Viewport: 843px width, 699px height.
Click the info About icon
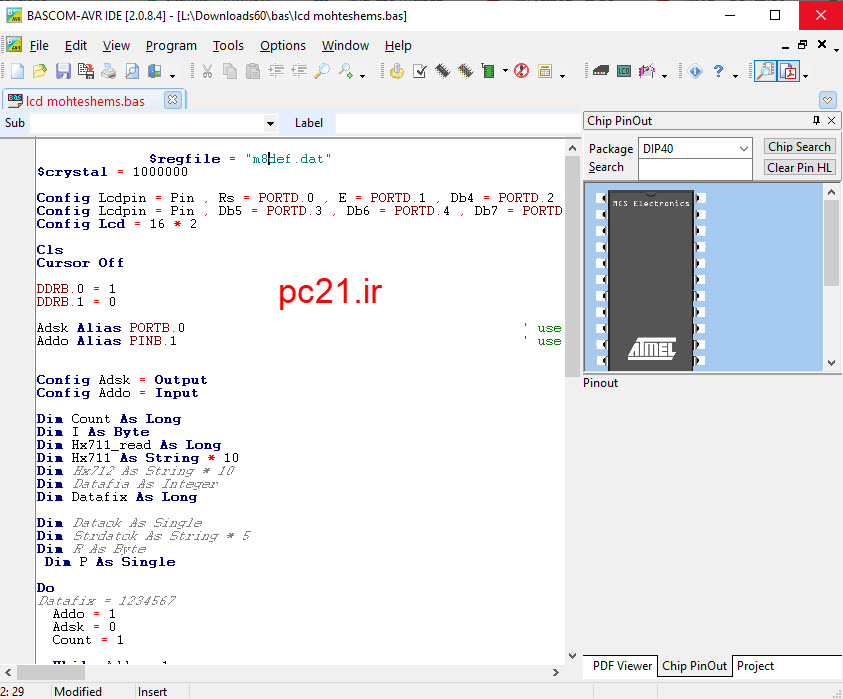[695, 71]
